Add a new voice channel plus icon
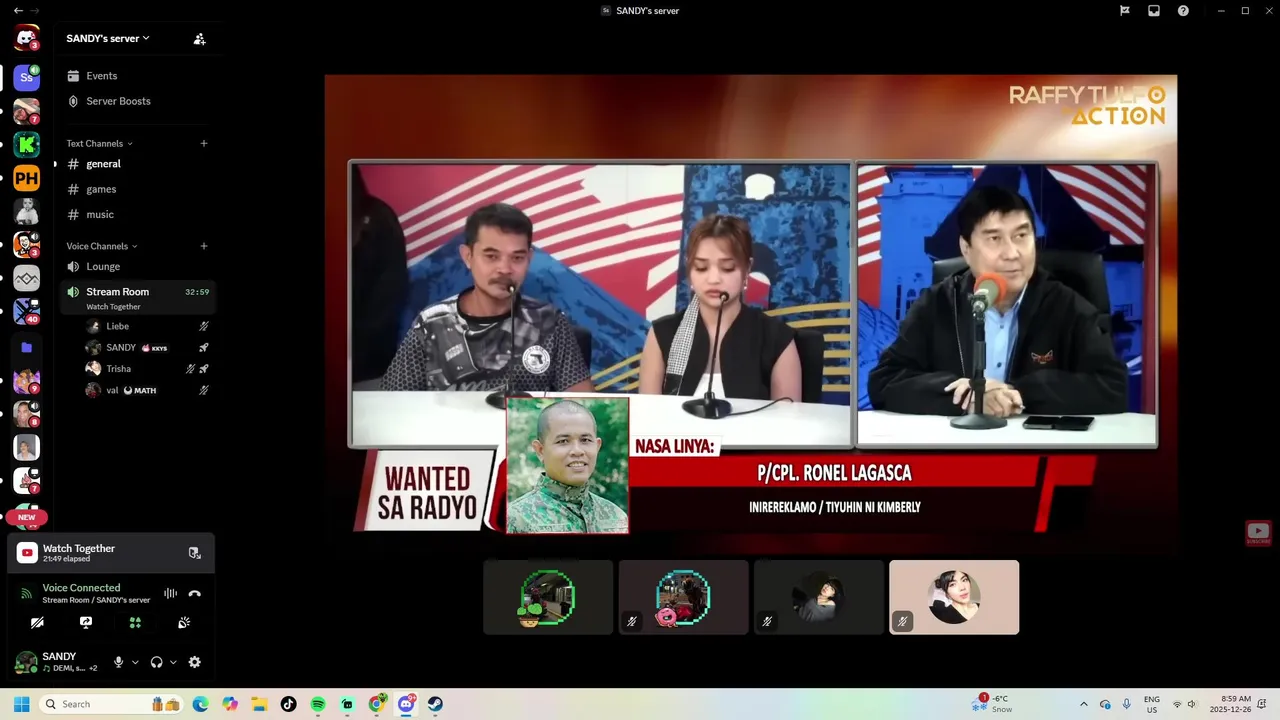The image size is (1280, 720). click(x=204, y=246)
